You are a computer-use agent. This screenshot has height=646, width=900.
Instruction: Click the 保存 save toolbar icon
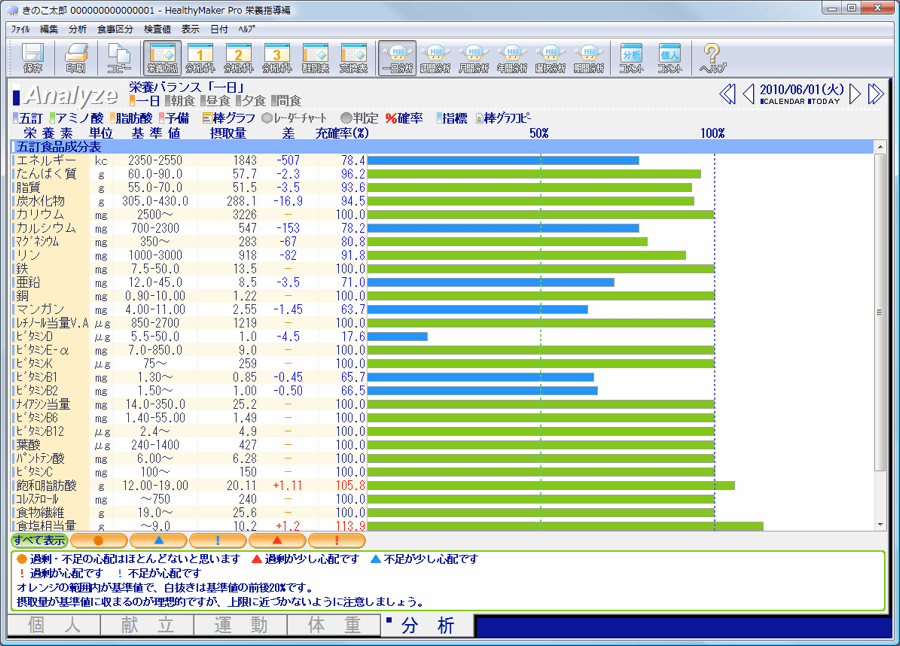tap(32, 58)
